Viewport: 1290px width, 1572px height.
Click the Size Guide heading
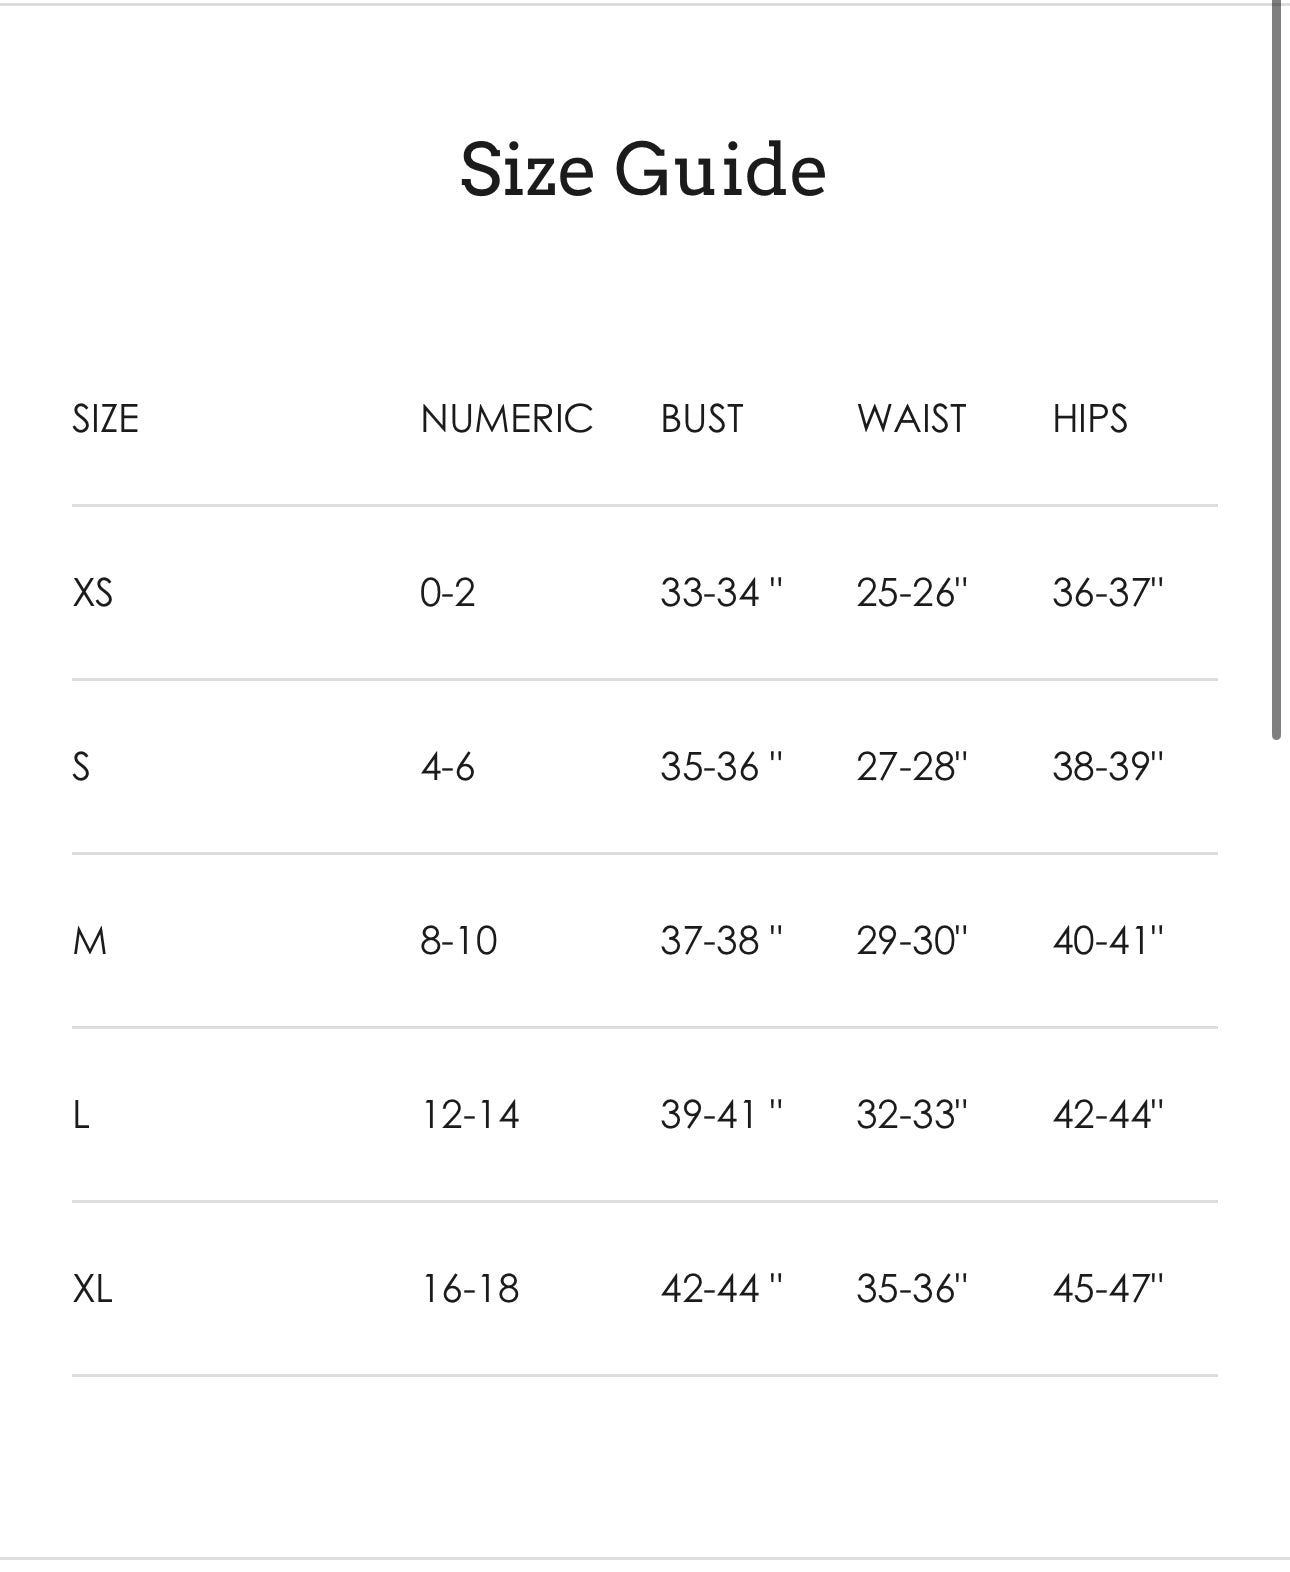[x=643, y=169]
